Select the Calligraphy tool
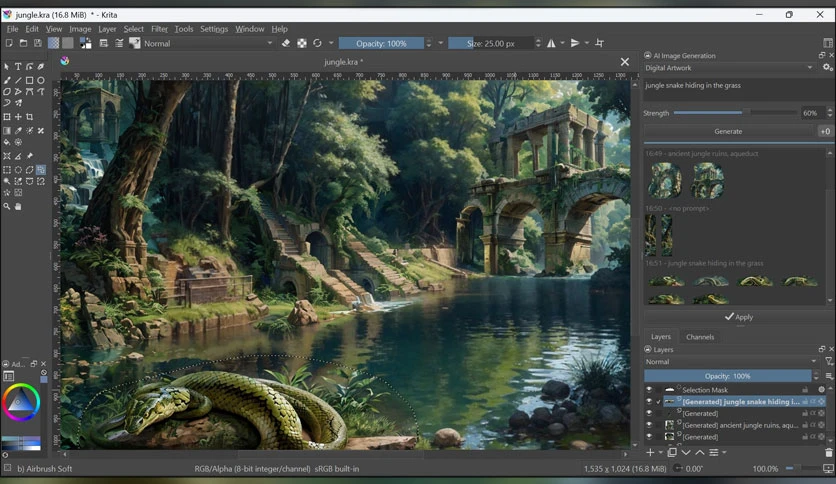 41,67
